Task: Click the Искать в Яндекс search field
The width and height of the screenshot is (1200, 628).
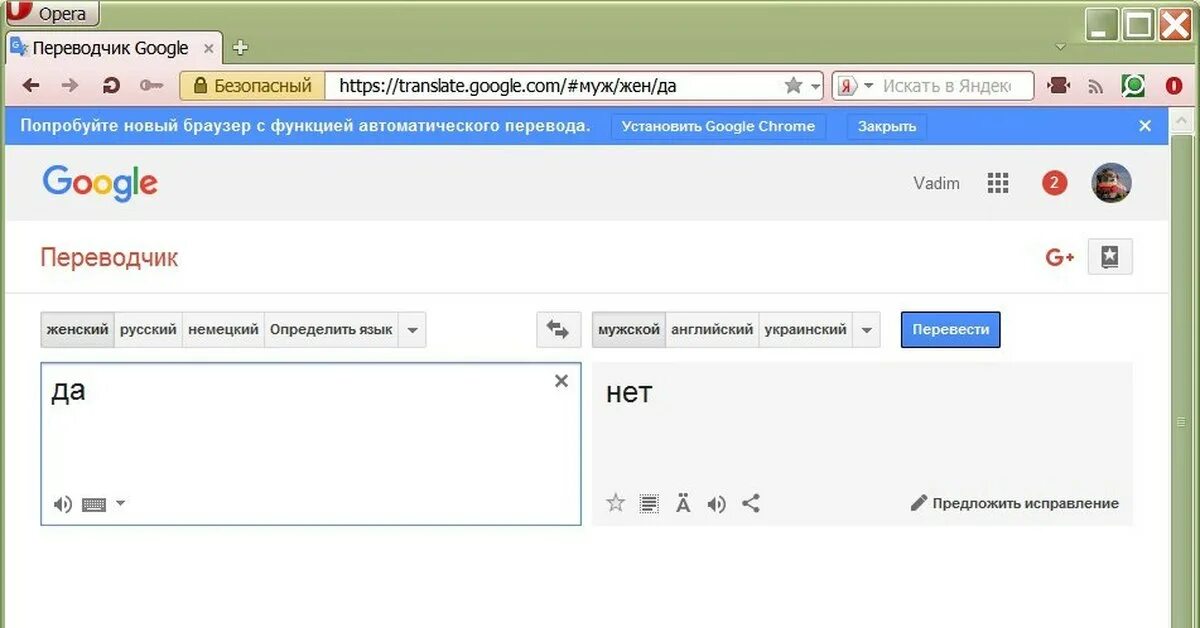Action: click(945, 86)
